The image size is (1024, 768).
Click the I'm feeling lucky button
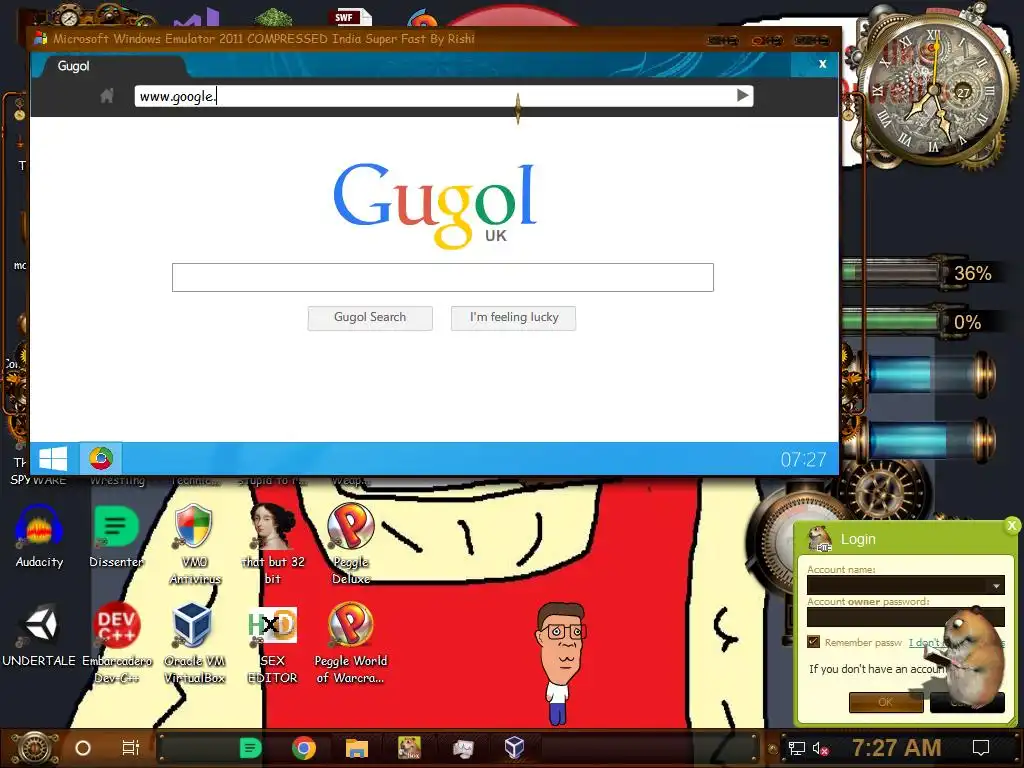(x=513, y=317)
